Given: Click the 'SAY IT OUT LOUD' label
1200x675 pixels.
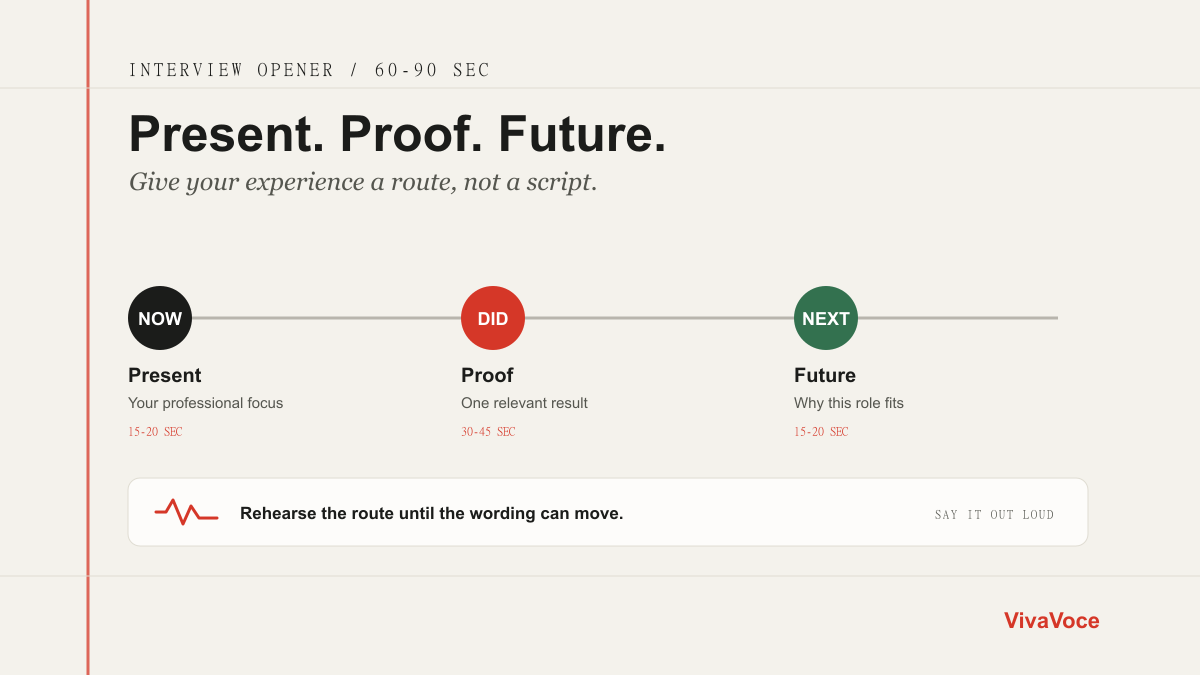Looking at the screenshot, I should [x=995, y=514].
